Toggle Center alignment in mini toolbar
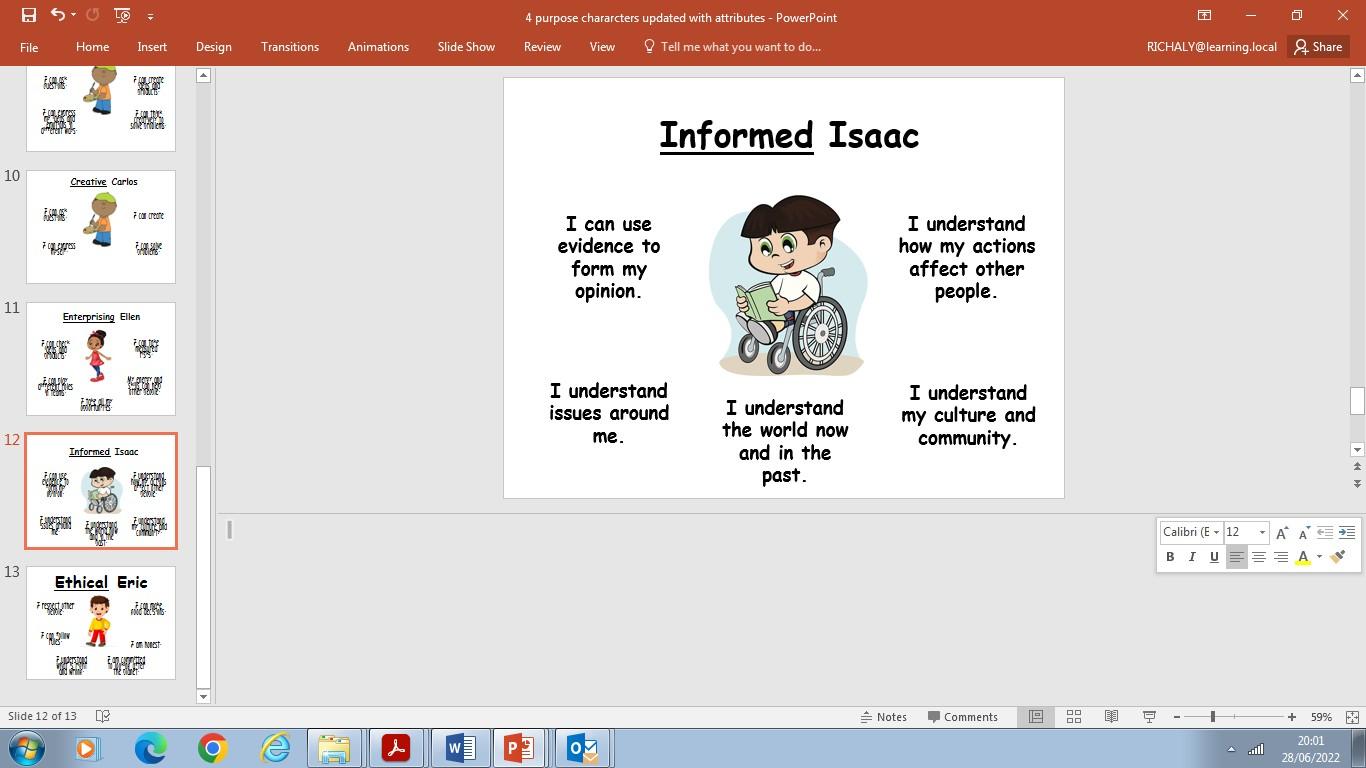This screenshot has height=768, width=1366. [x=1259, y=557]
